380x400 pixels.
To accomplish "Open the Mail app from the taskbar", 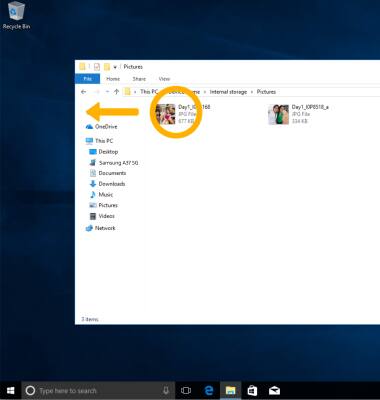I will [x=274, y=391].
